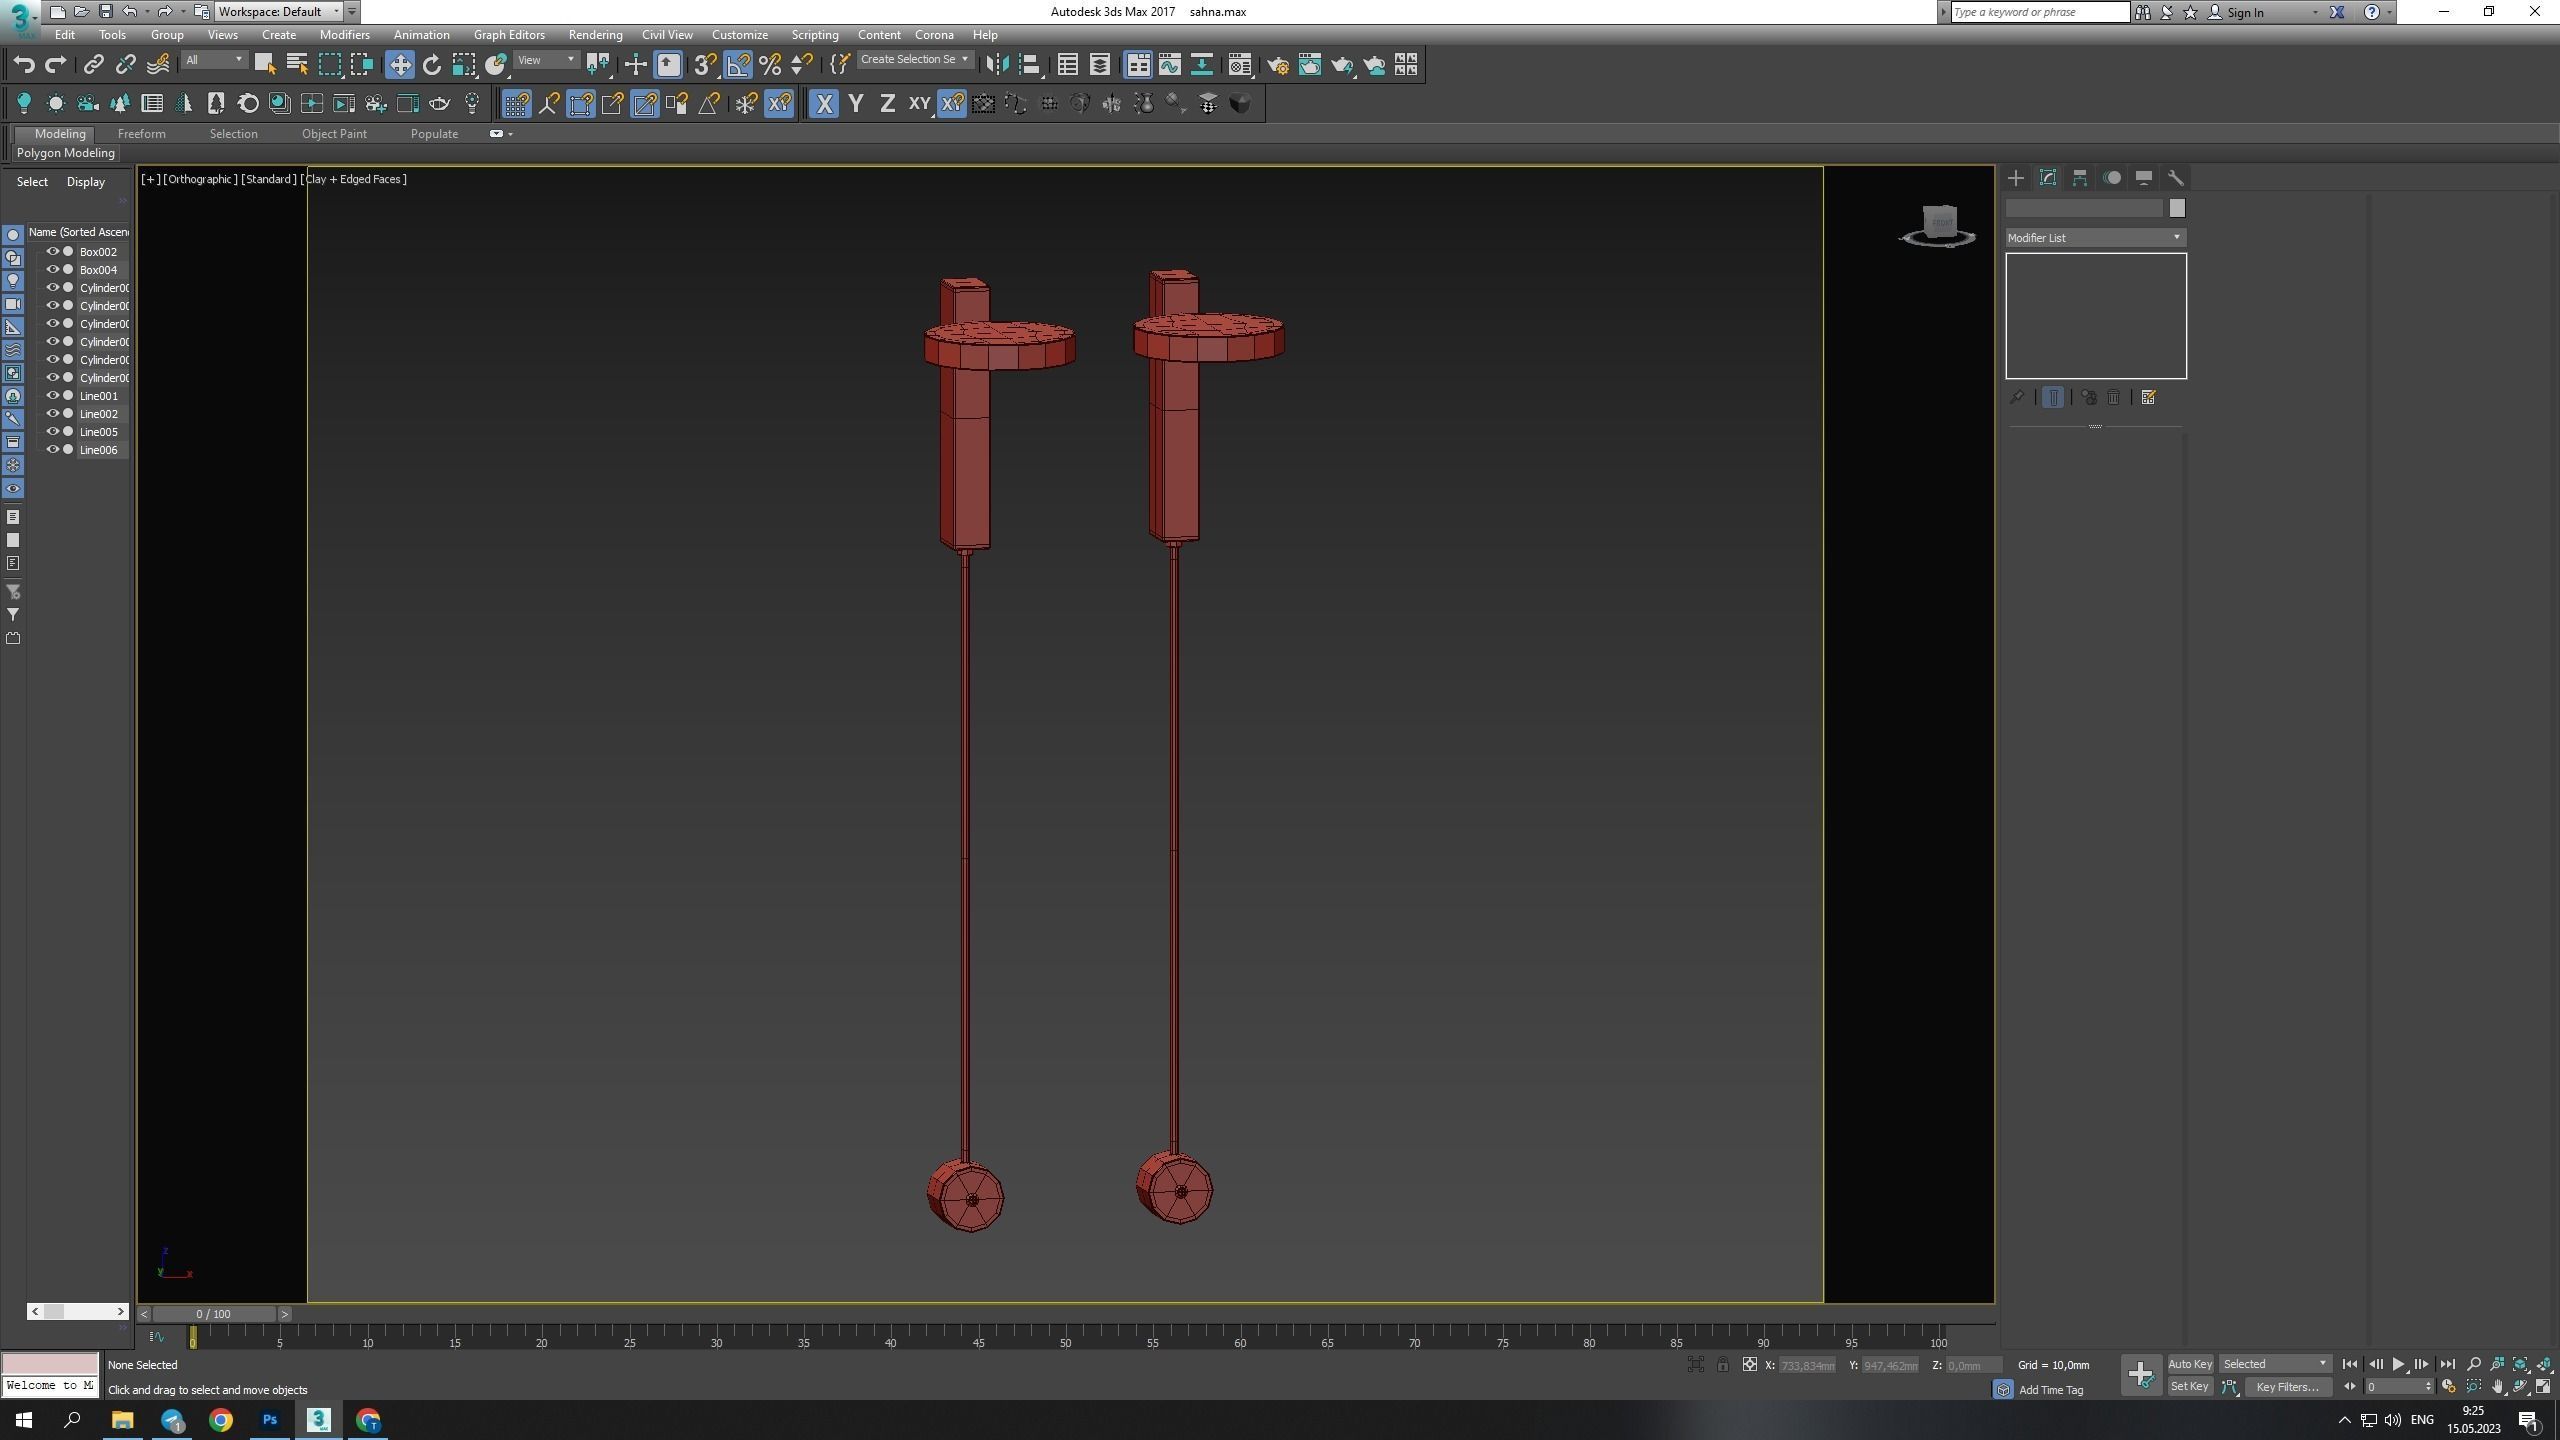Click the object color swatch
The width and height of the screenshot is (2560, 1440).
(2177, 208)
